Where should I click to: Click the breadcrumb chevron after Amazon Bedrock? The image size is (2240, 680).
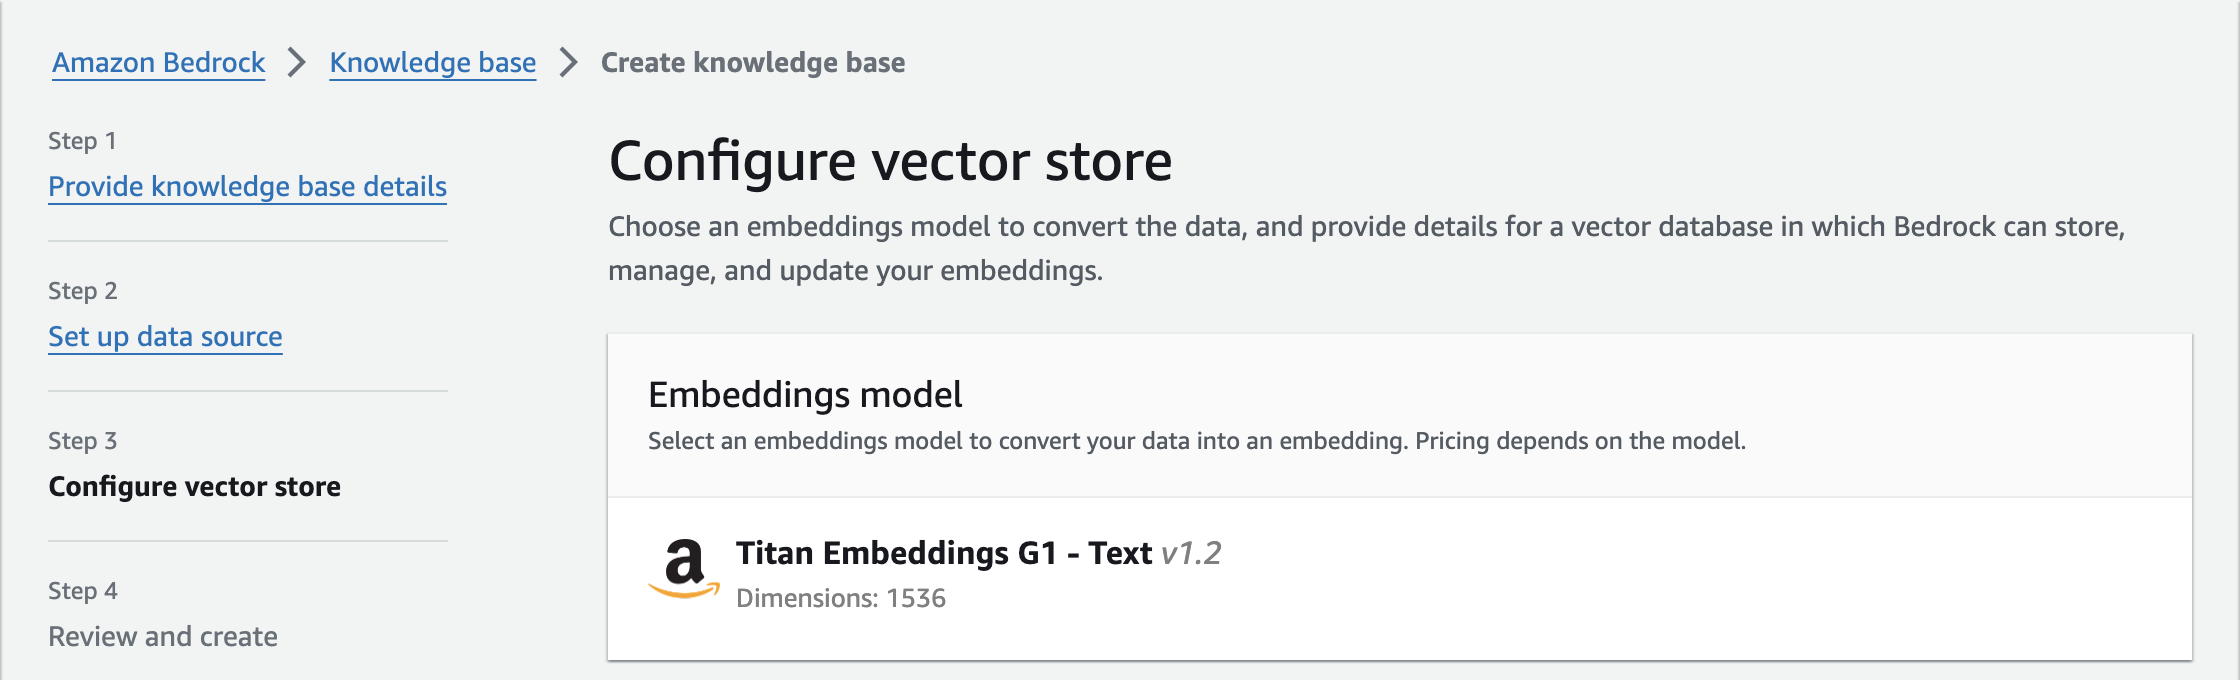[x=296, y=62]
